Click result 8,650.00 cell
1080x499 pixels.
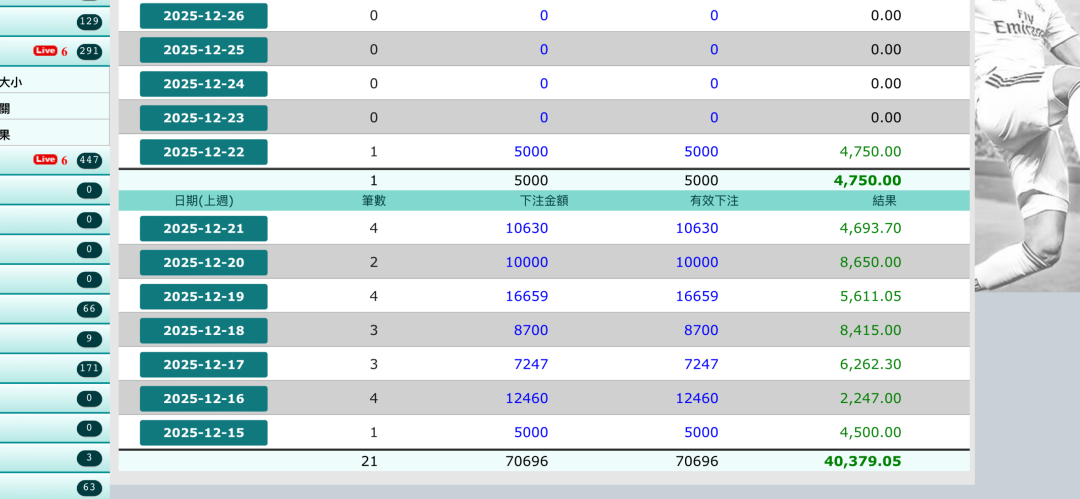(x=871, y=263)
